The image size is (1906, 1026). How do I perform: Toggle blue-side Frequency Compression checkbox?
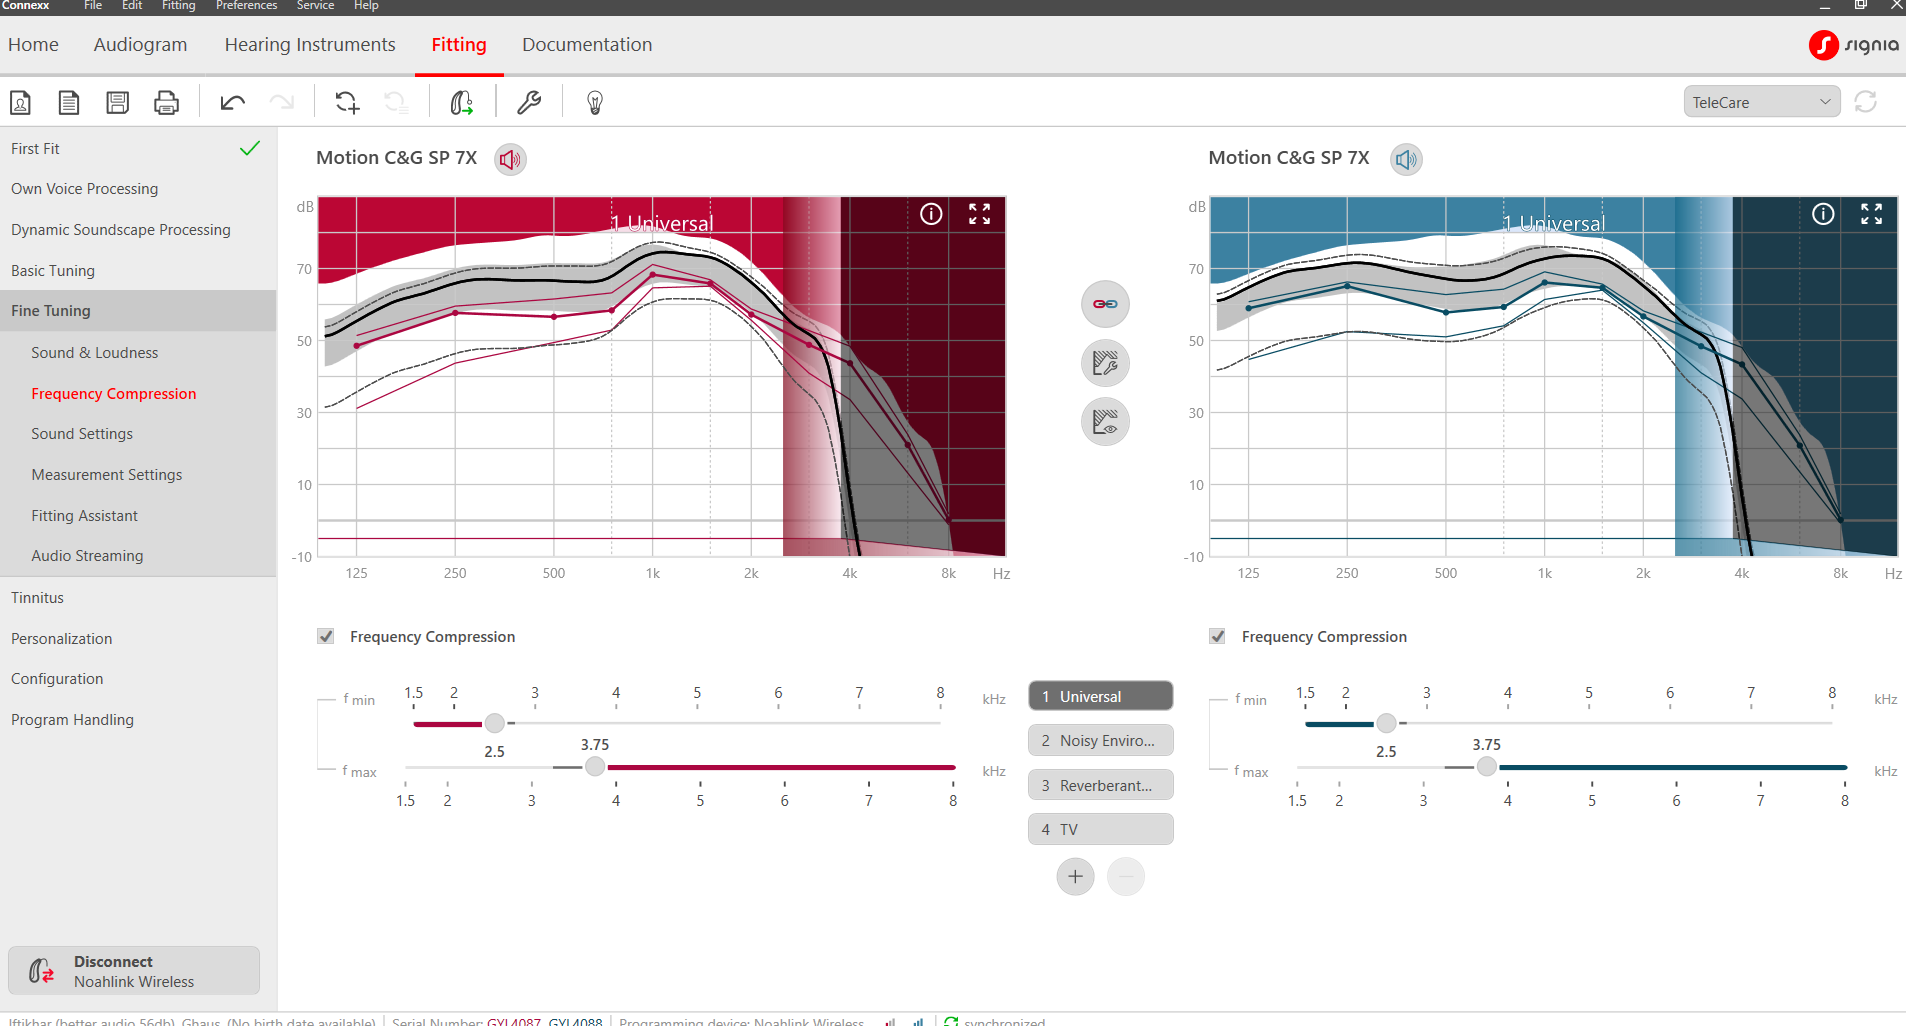point(1217,636)
